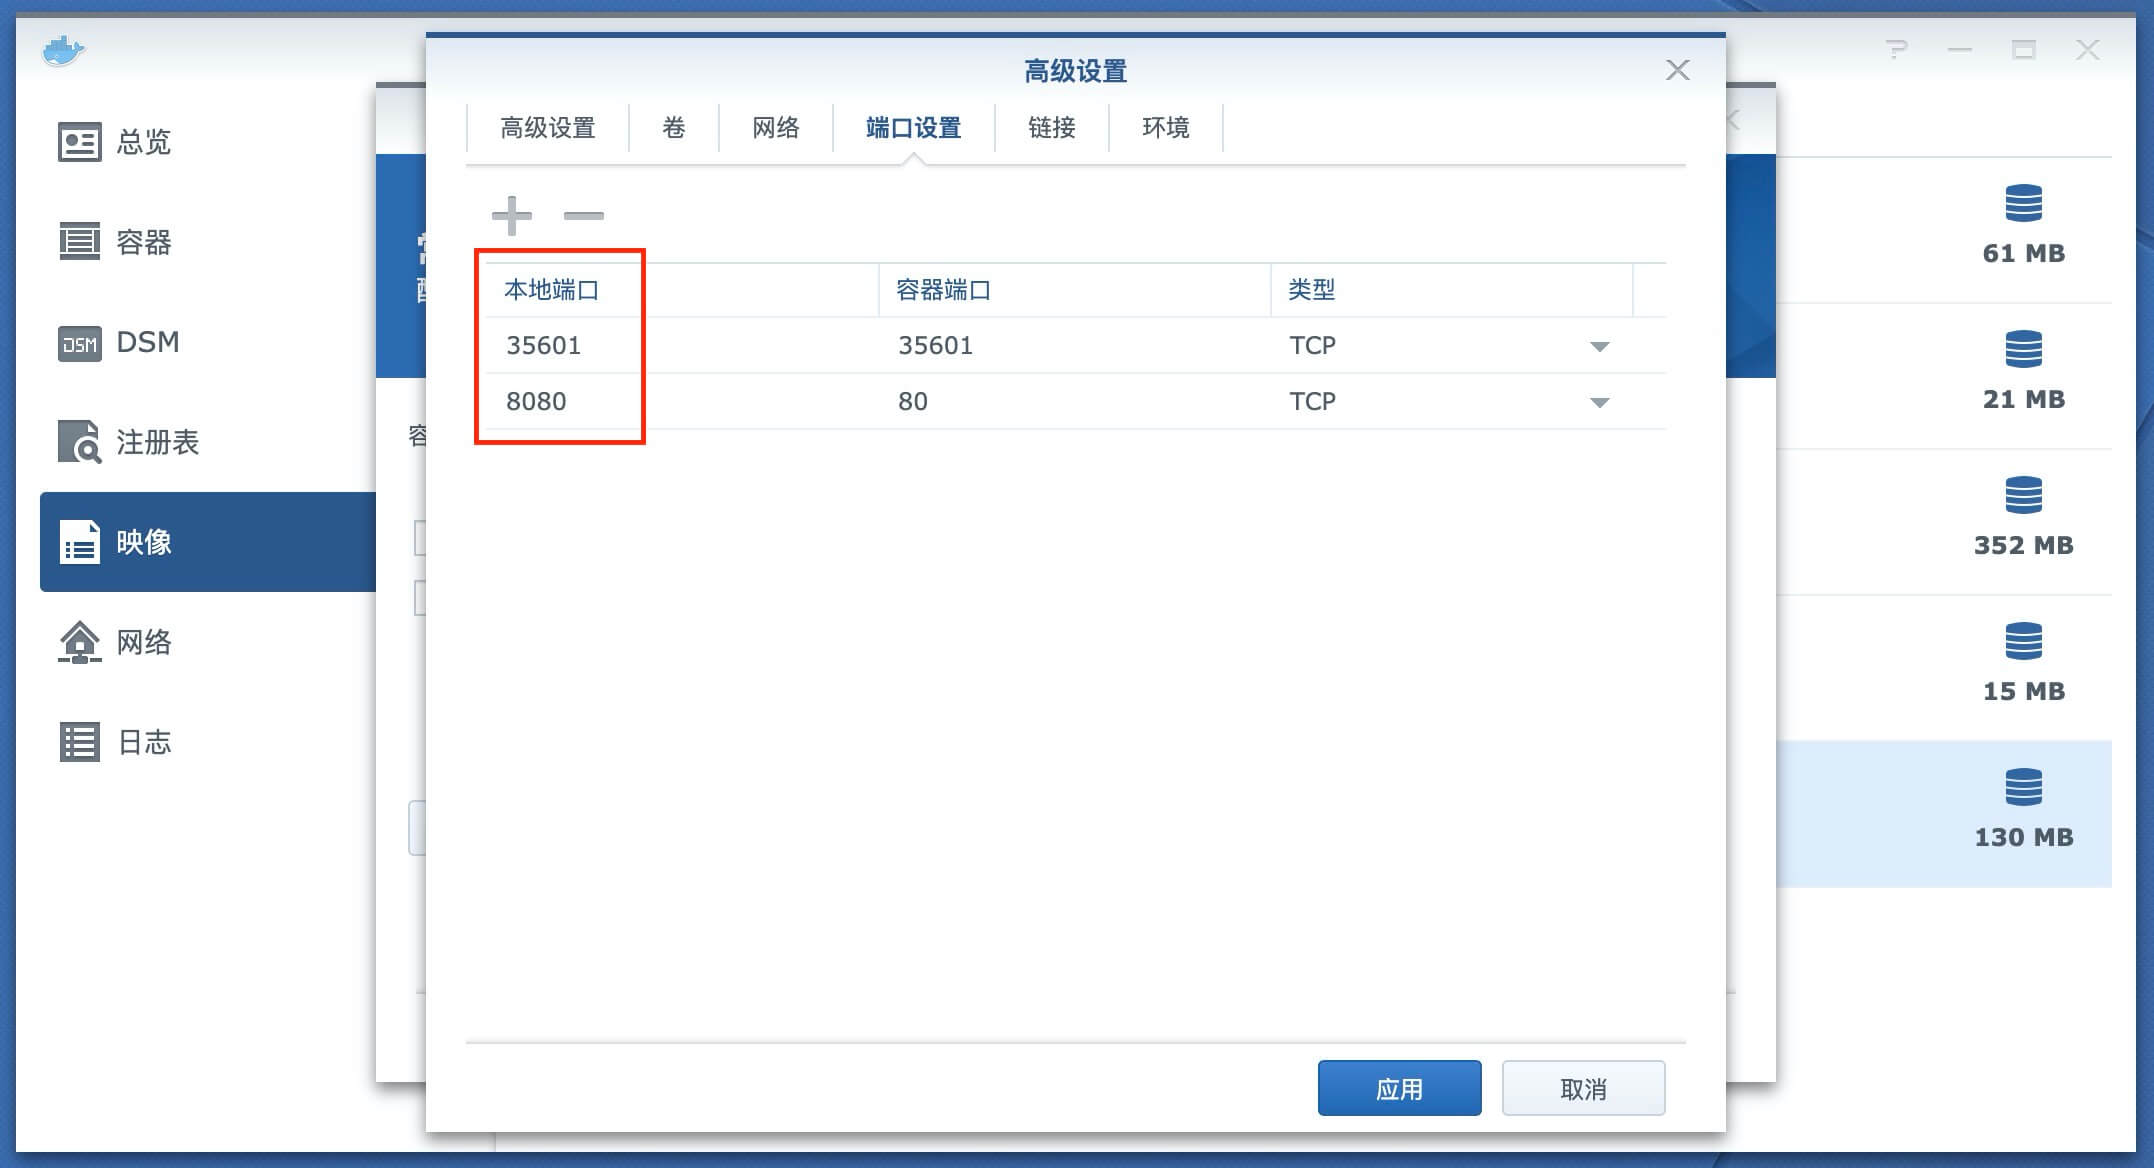2154x1168 pixels.
Task: Switch to the 卷 (Volume) tab
Action: (673, 128)
